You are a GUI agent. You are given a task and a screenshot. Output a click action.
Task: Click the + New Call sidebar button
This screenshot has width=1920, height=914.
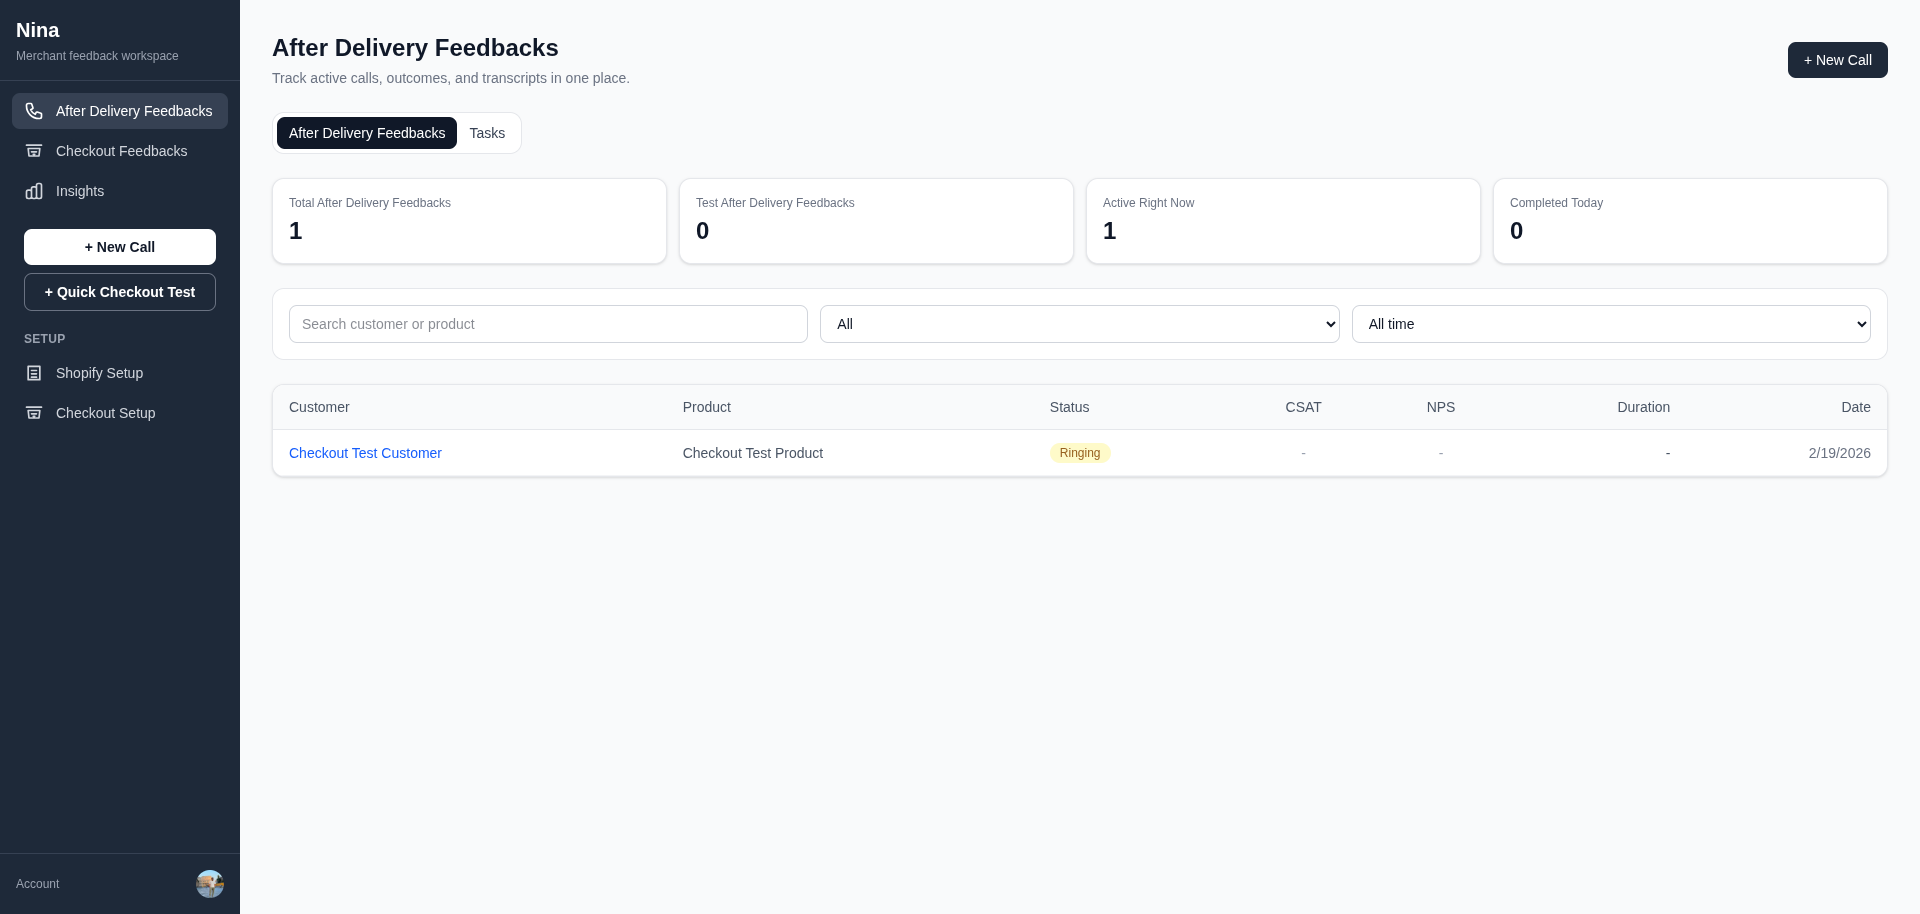coord(119,247)
